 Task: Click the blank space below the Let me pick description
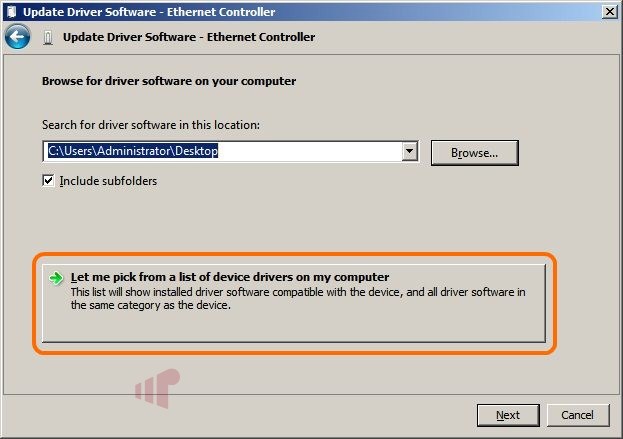(x=294, y=327)
